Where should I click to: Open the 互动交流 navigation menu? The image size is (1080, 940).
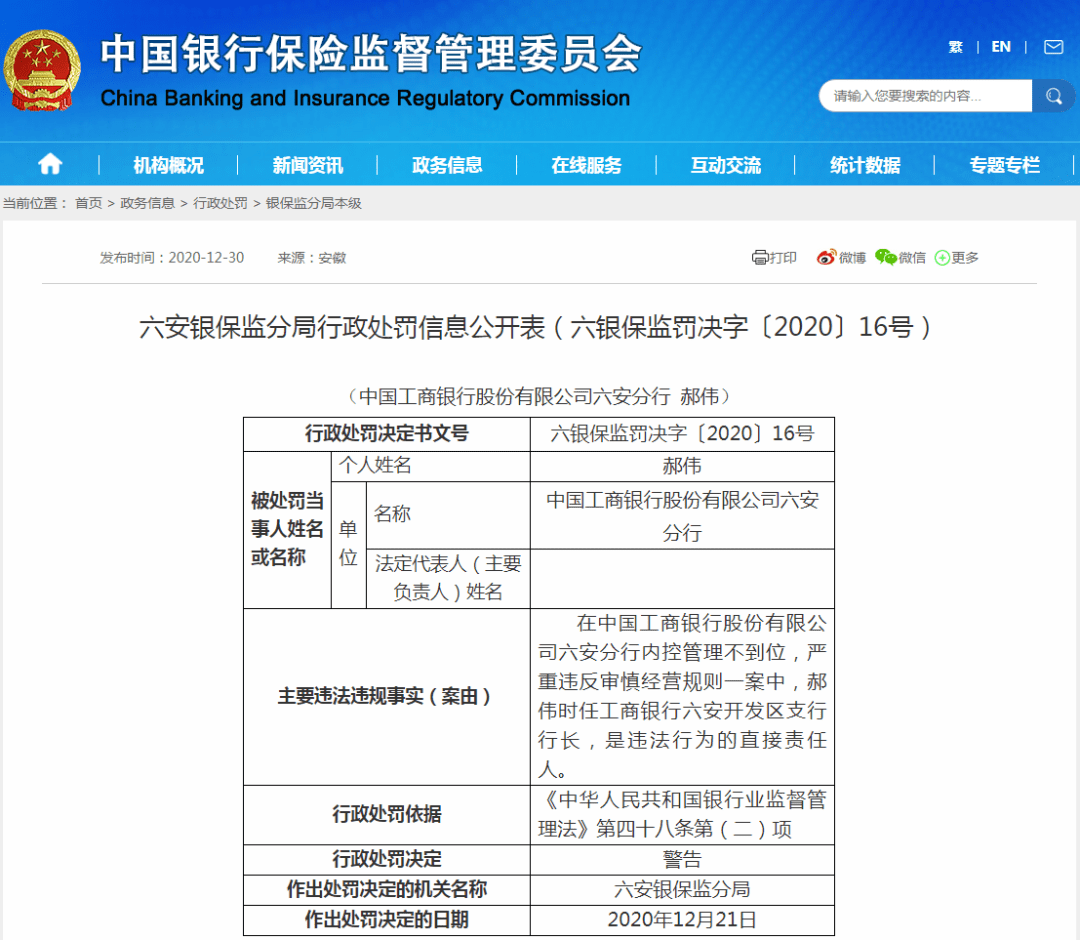point(726,164)
